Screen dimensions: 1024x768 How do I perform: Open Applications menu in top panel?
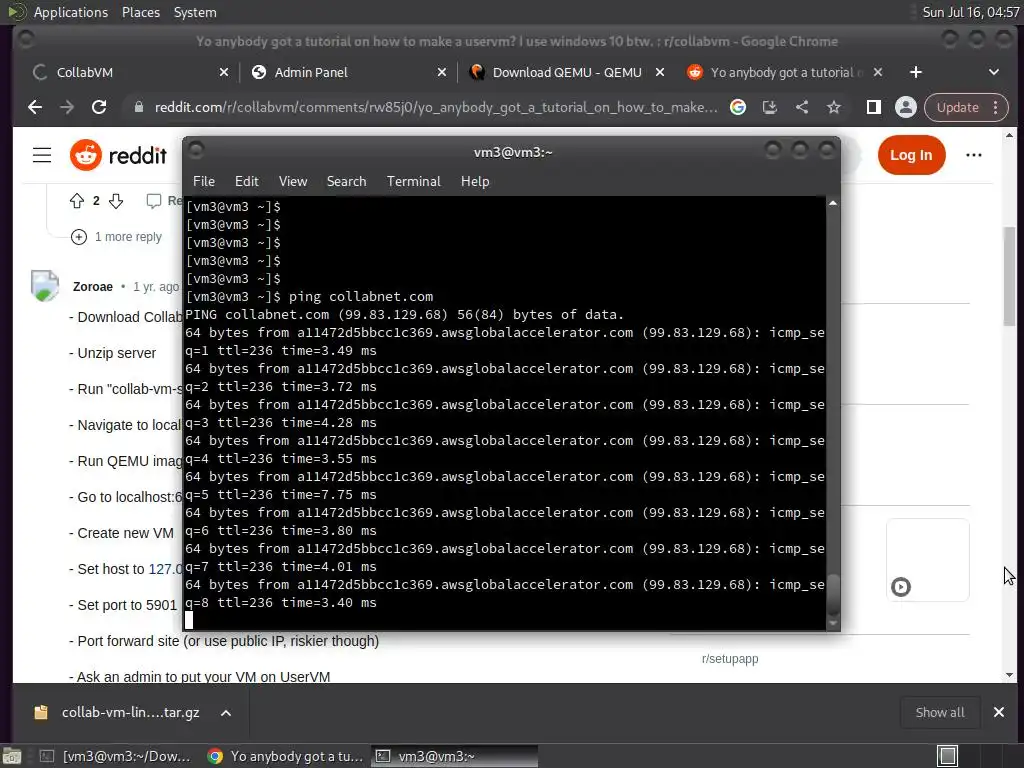[x=71, y=12]
